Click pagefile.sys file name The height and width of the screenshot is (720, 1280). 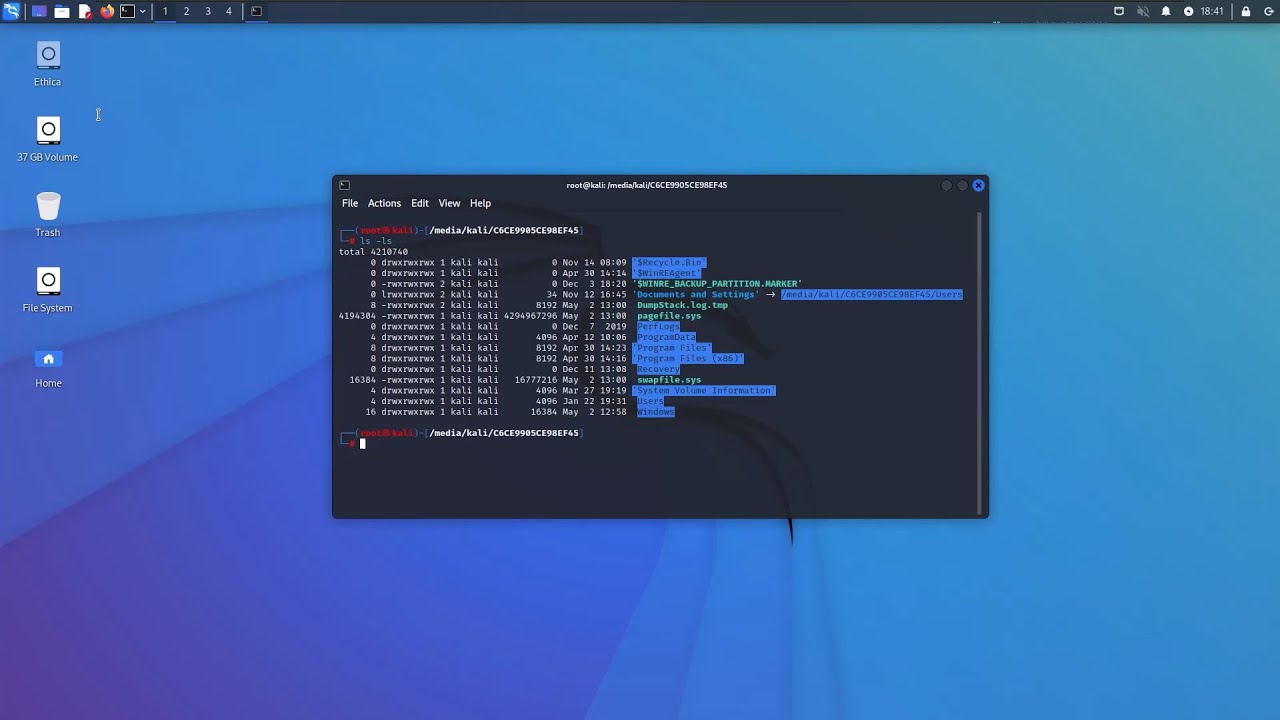pyautogui.click(x=669, y=316)
